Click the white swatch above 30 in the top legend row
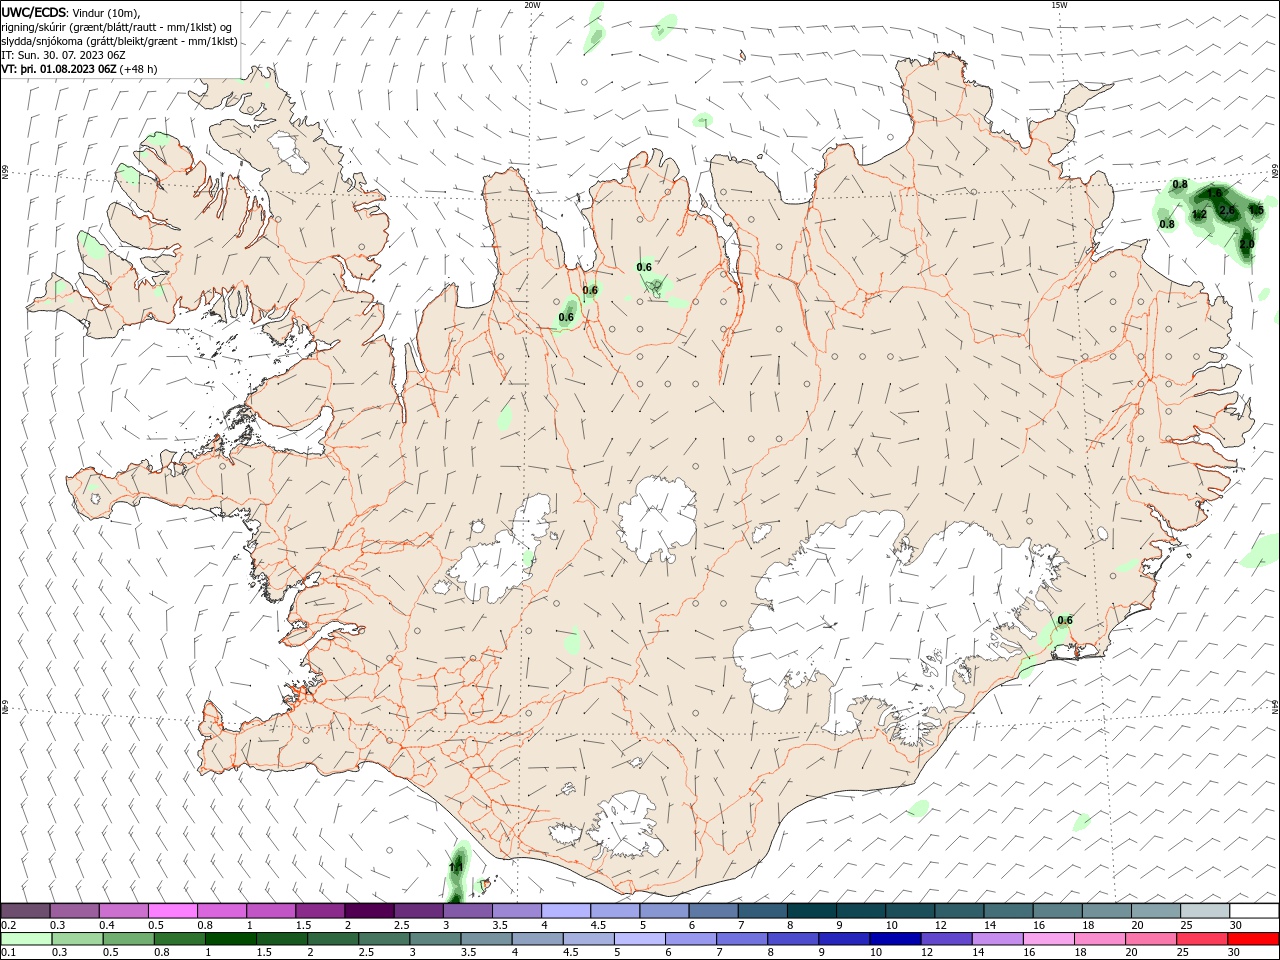1280x960 pixels. (x=1254, y=911)
